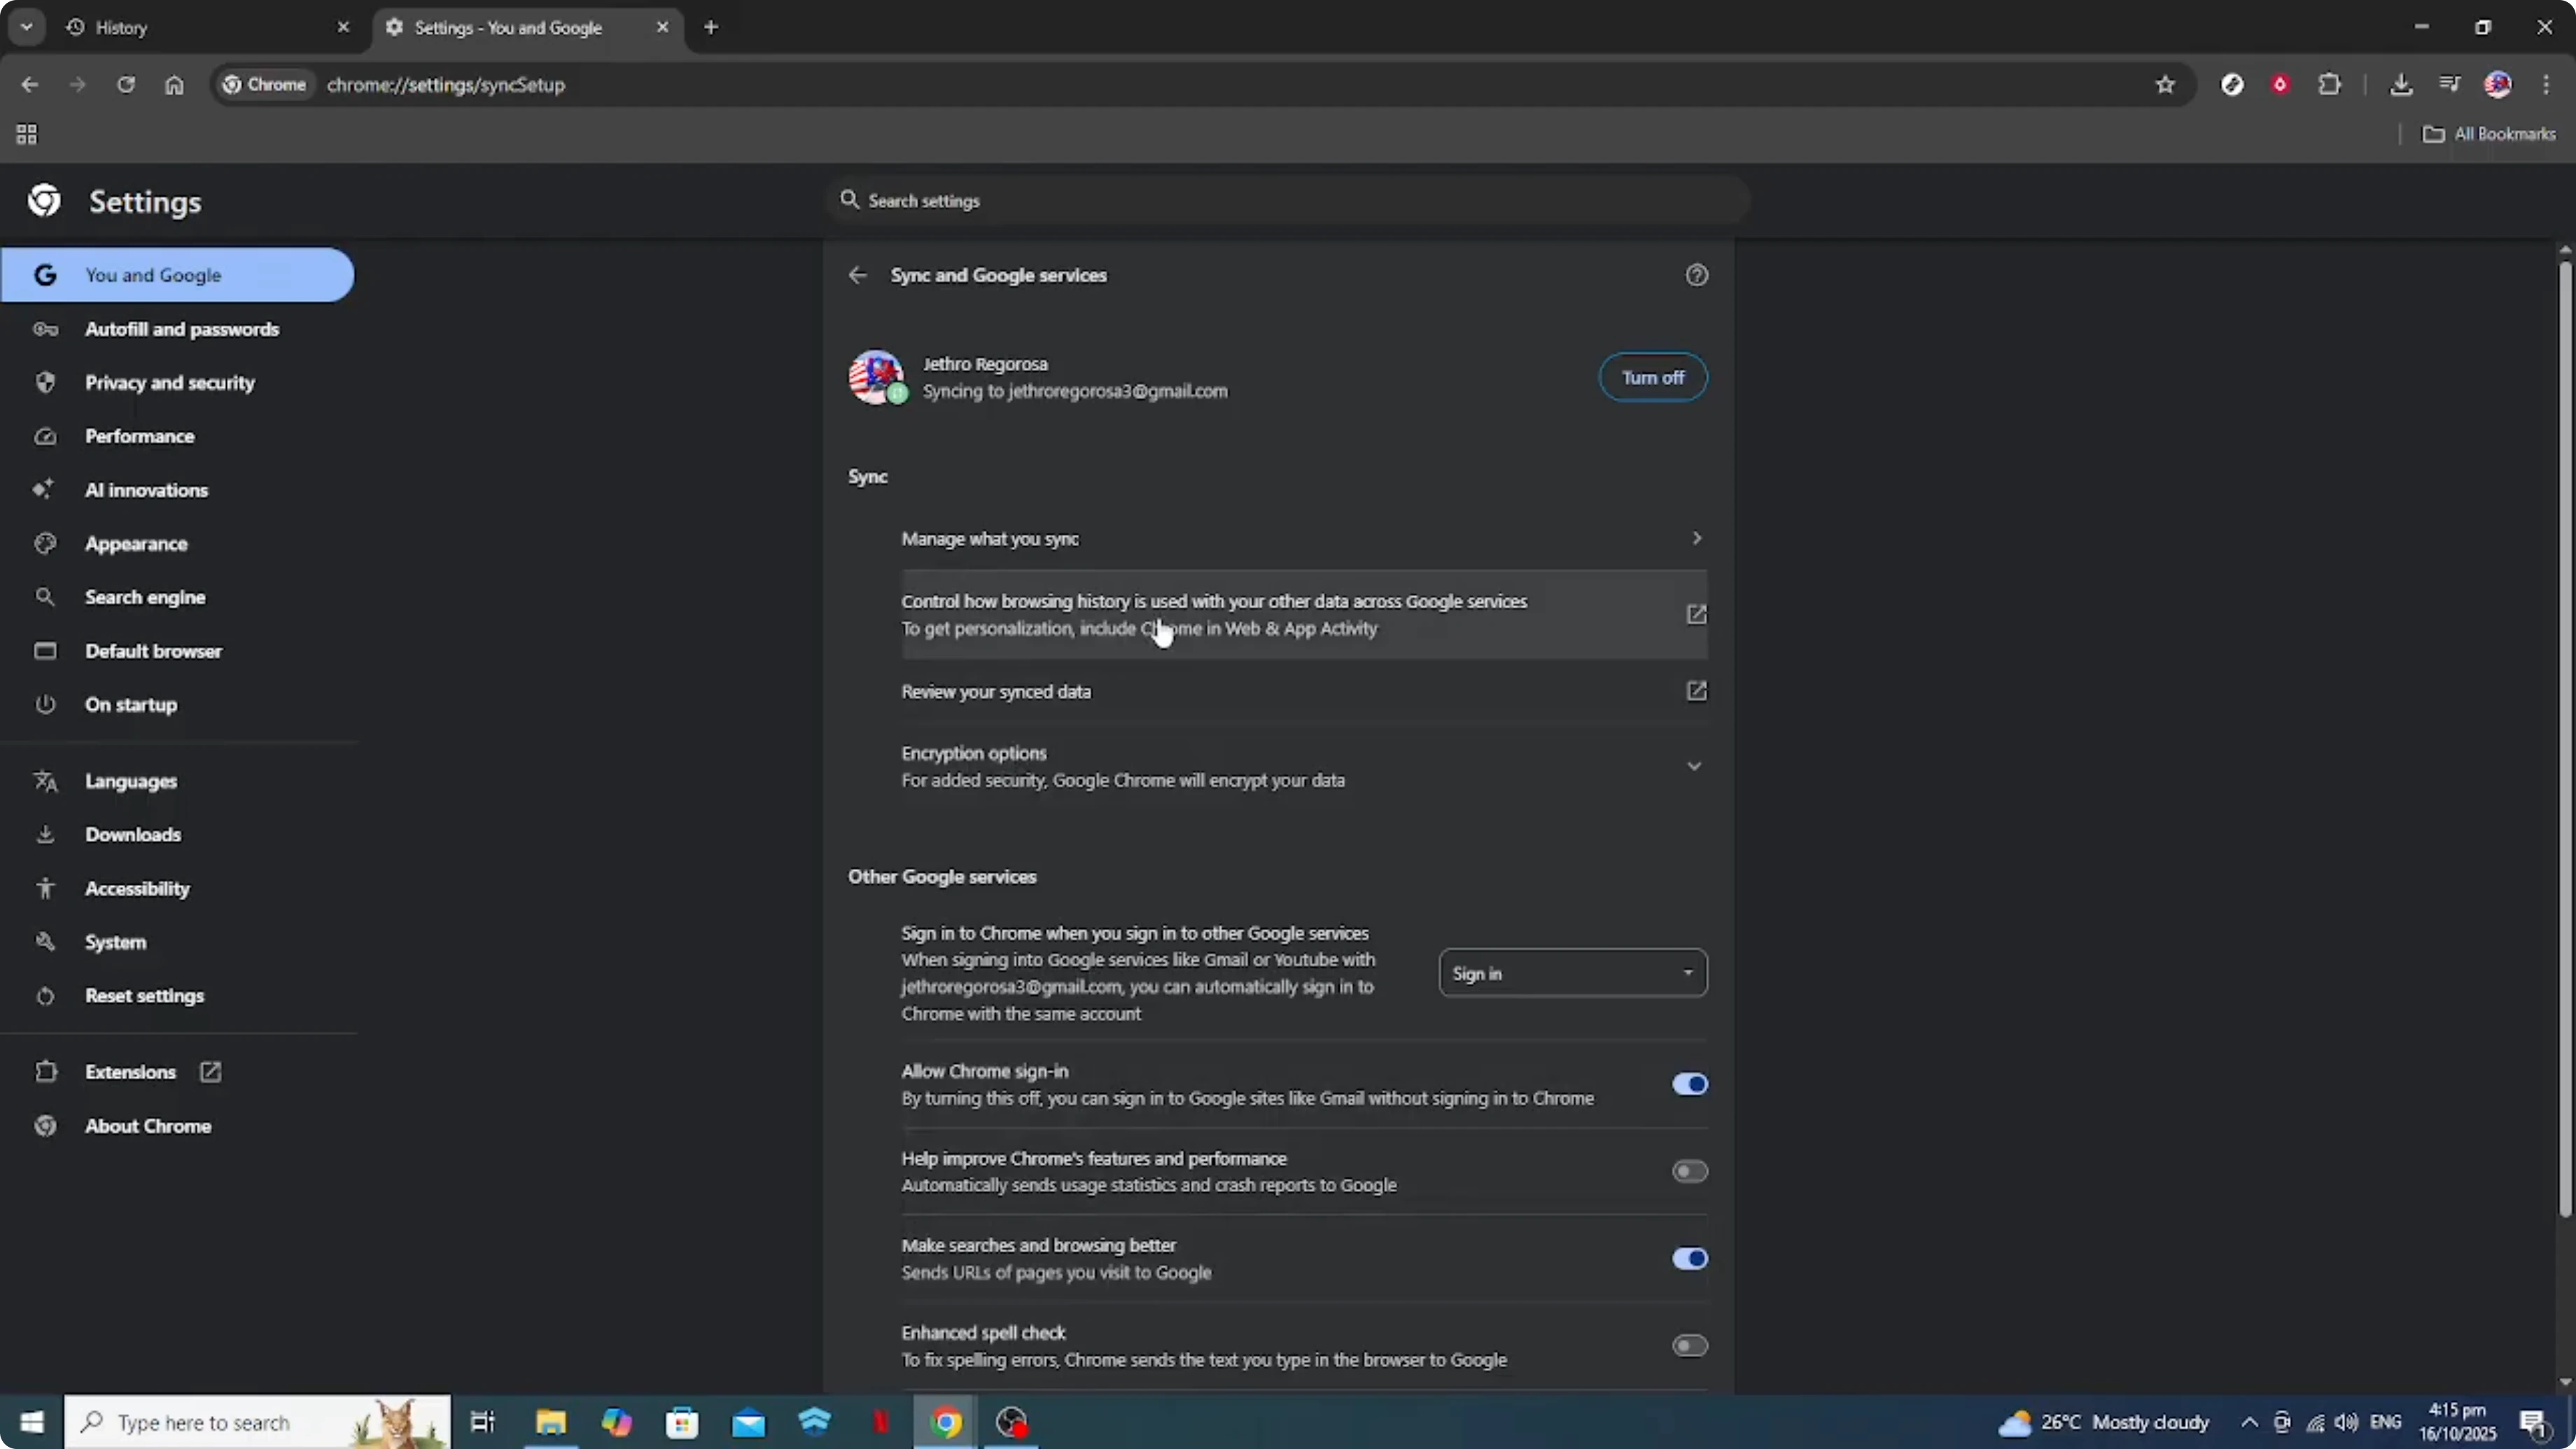Screen dimensions: 2576x1449
Task: Disable Allow Chrome sign-in toggle
Action: [x=1689, y=1084]
